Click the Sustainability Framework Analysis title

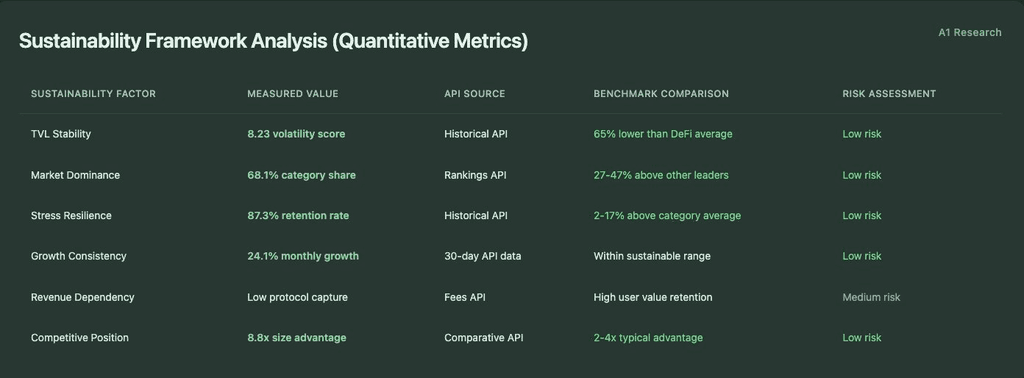tap(273, 41)
